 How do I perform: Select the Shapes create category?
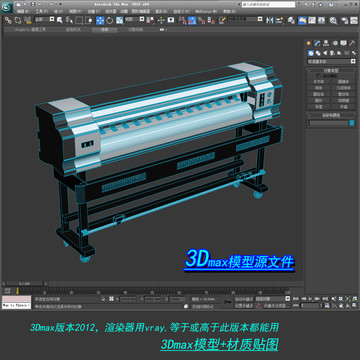point(318,53)
